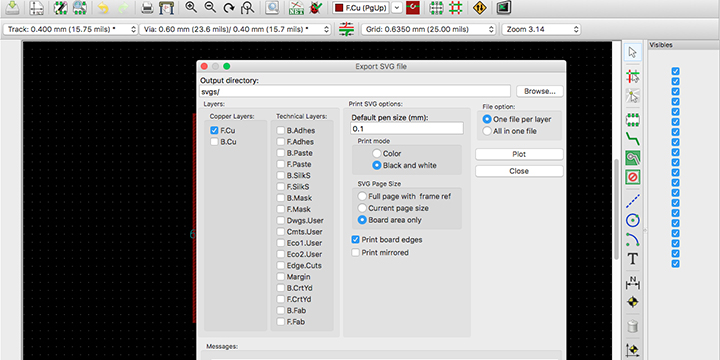The height and width of the screenshot is (360, 720).
Task: Select One file per layer option
Action: (x=487, y=119)
